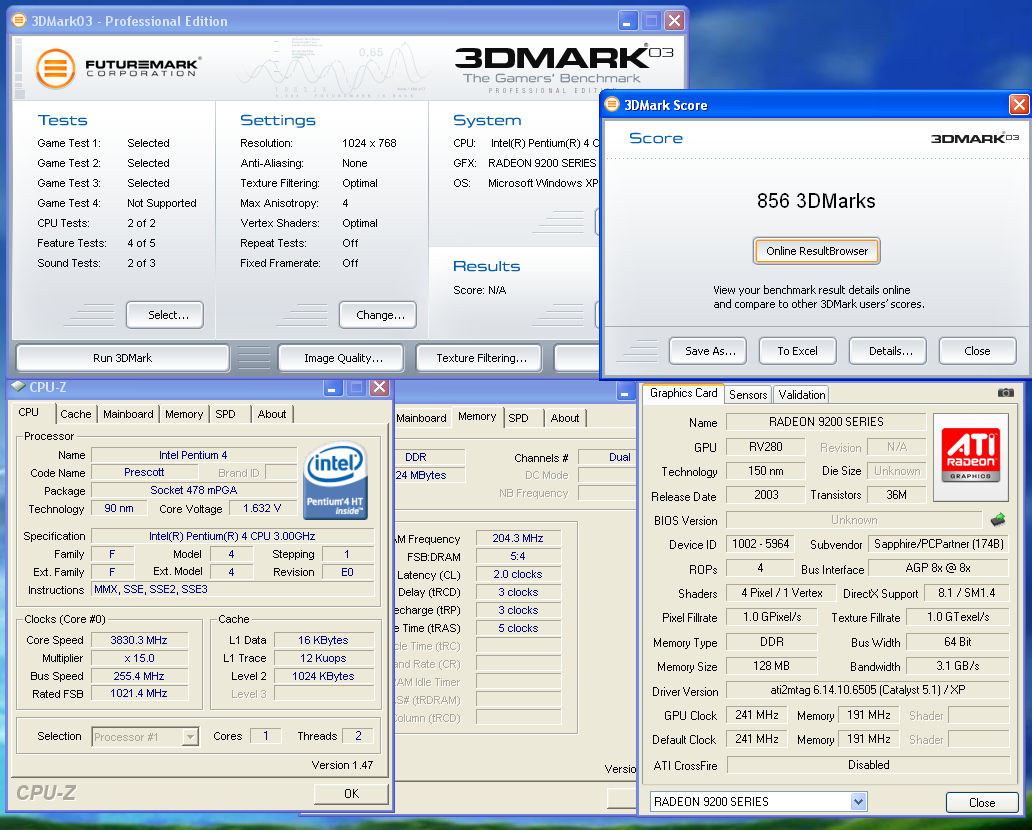Click the CPU-Z title bar icon
This screenshot has width=1032, height=830.
(18, 387)
